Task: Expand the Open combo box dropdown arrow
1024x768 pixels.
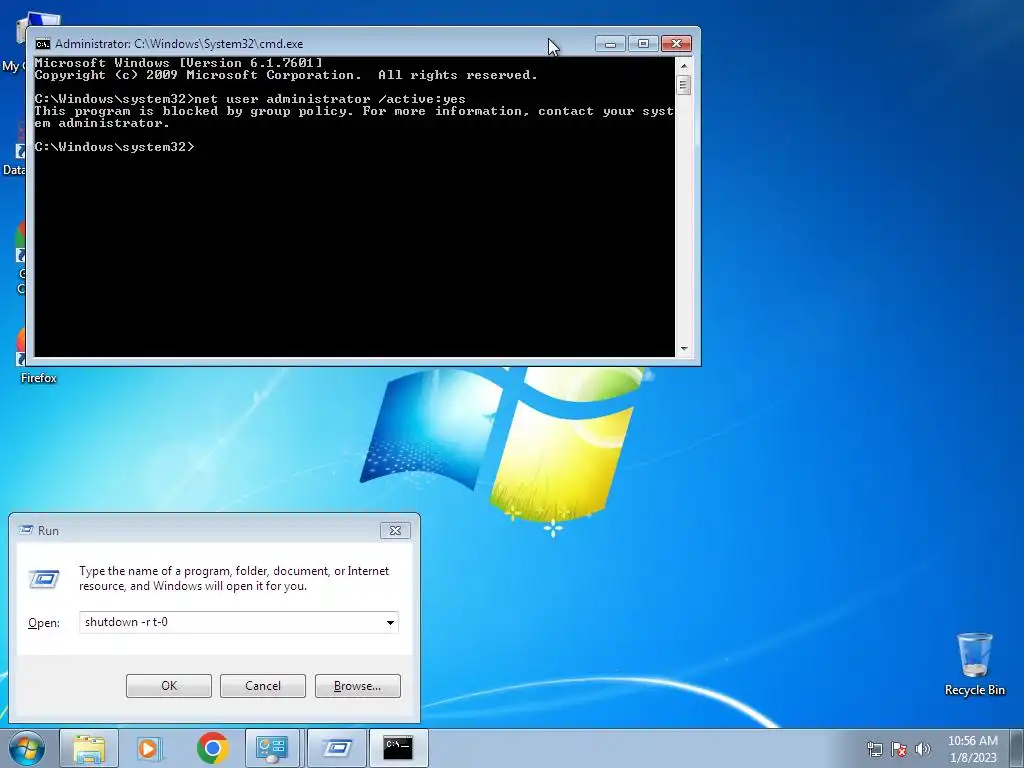Action: click(x=390, y=622)
